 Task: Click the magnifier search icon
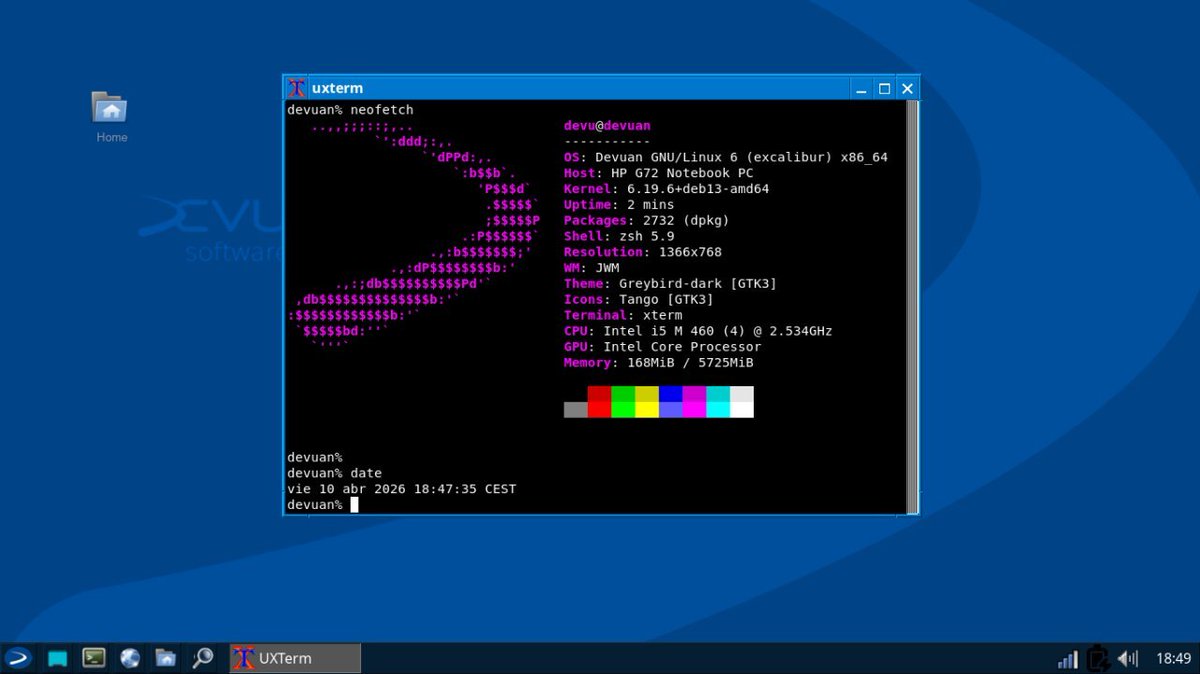[x=202, y=658]
